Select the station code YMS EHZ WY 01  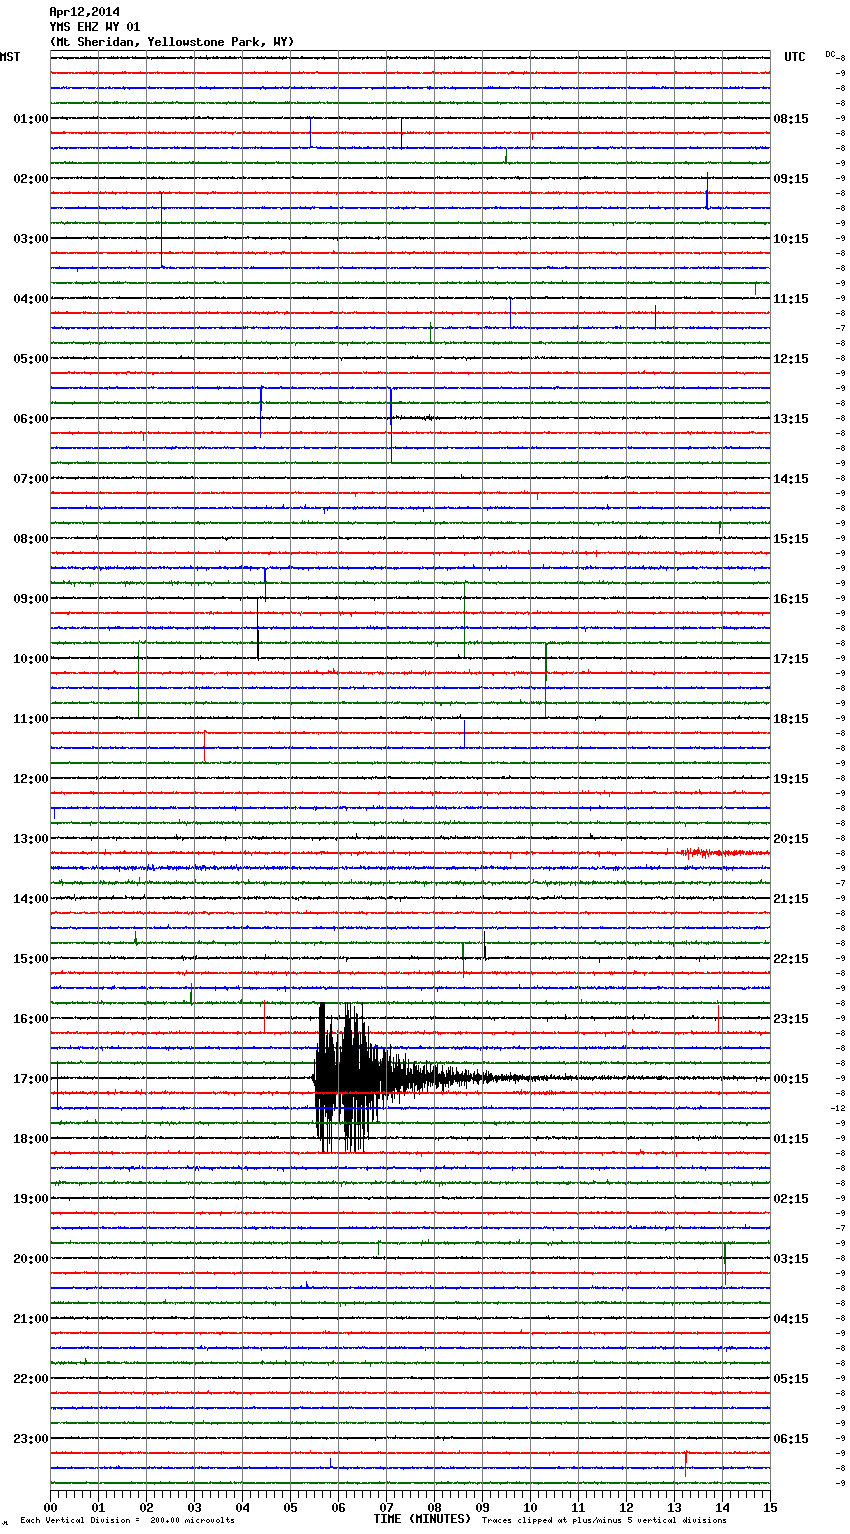click(95, 27)
